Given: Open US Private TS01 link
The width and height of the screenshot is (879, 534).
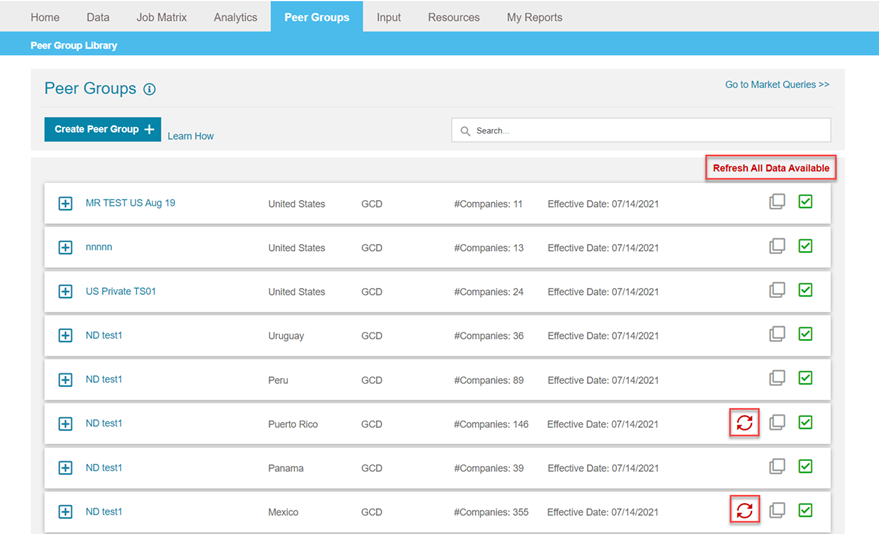Looking at the screenshot, I should [121, 291].
